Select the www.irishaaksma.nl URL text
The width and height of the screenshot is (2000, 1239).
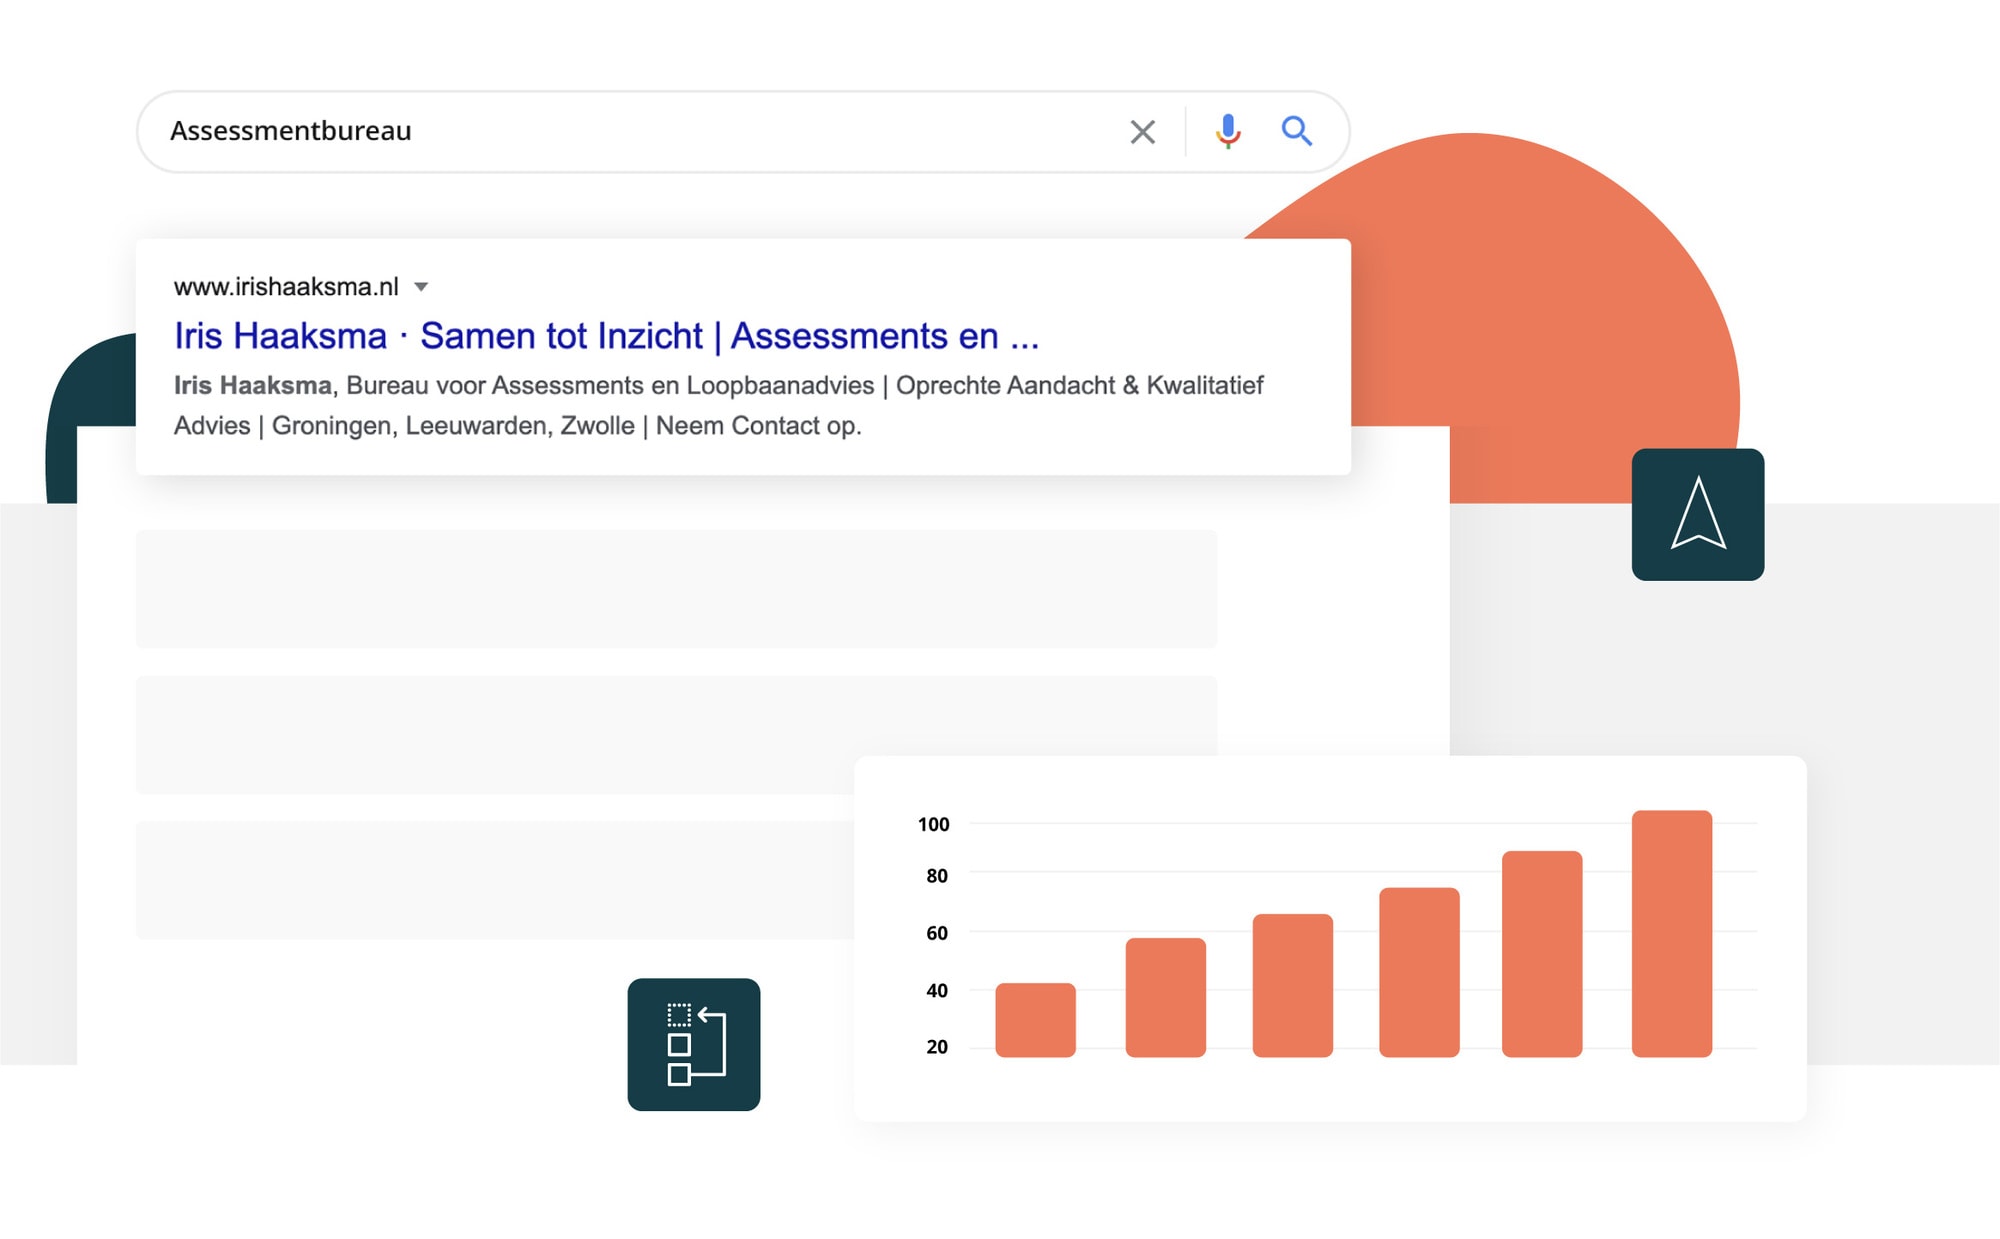pos(286,287)
